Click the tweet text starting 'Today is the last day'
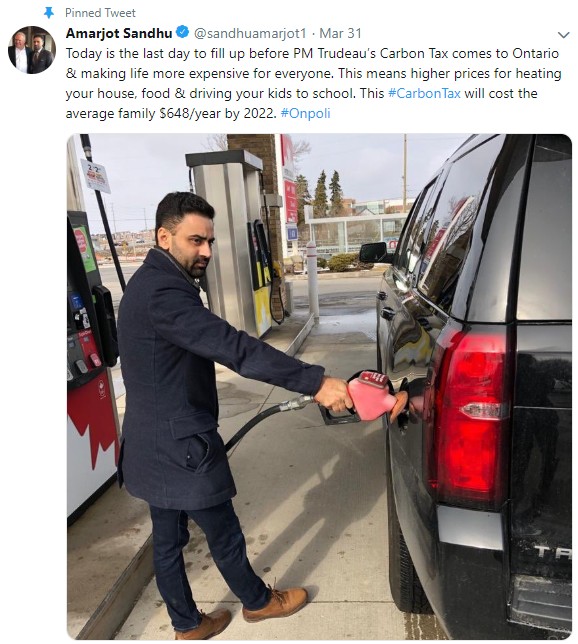The width and height of the screenshot is (578, 644). point(313,83)
